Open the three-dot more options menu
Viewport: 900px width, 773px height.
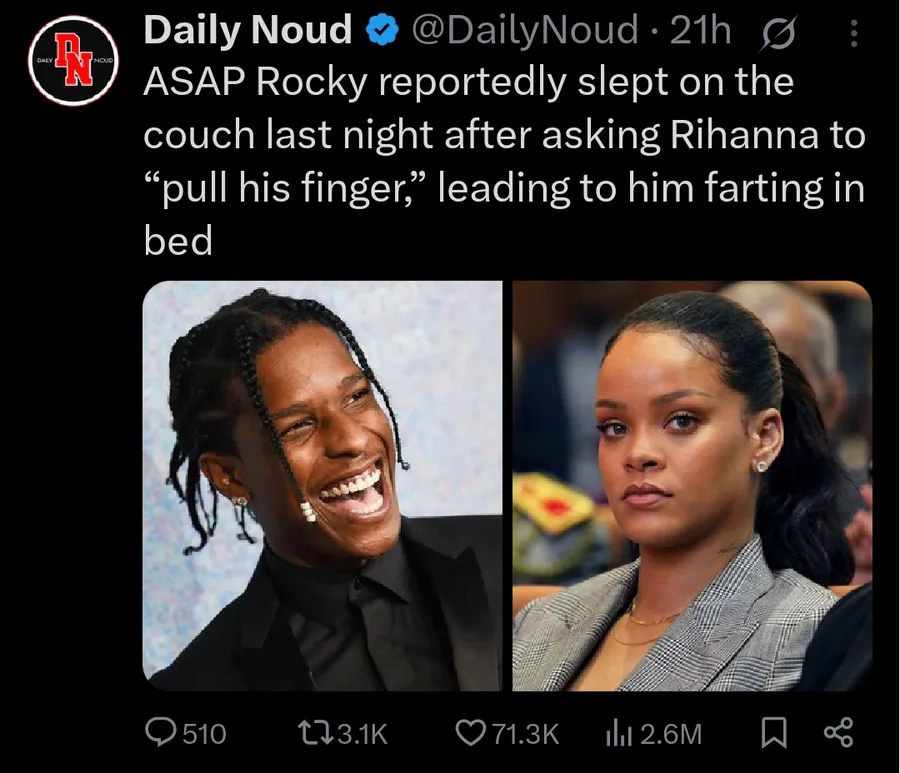[x=854, y=33]
